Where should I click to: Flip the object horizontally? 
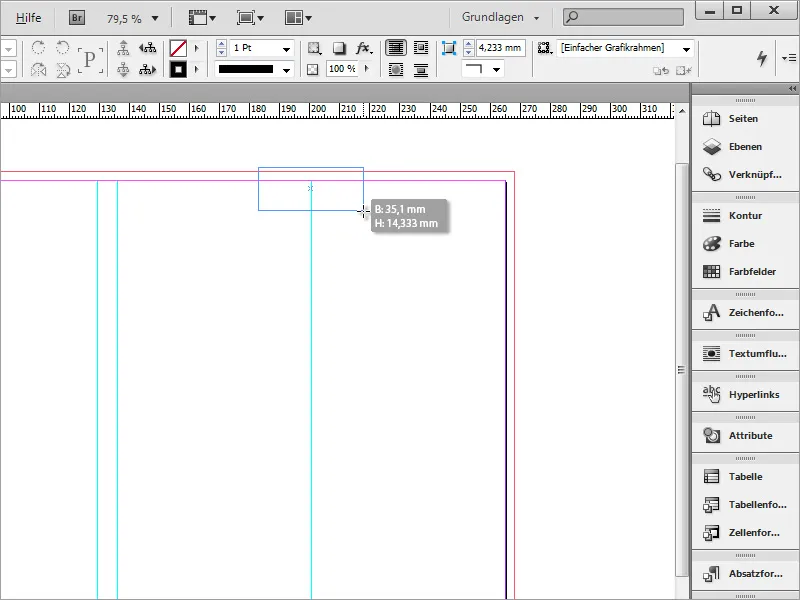38,69
